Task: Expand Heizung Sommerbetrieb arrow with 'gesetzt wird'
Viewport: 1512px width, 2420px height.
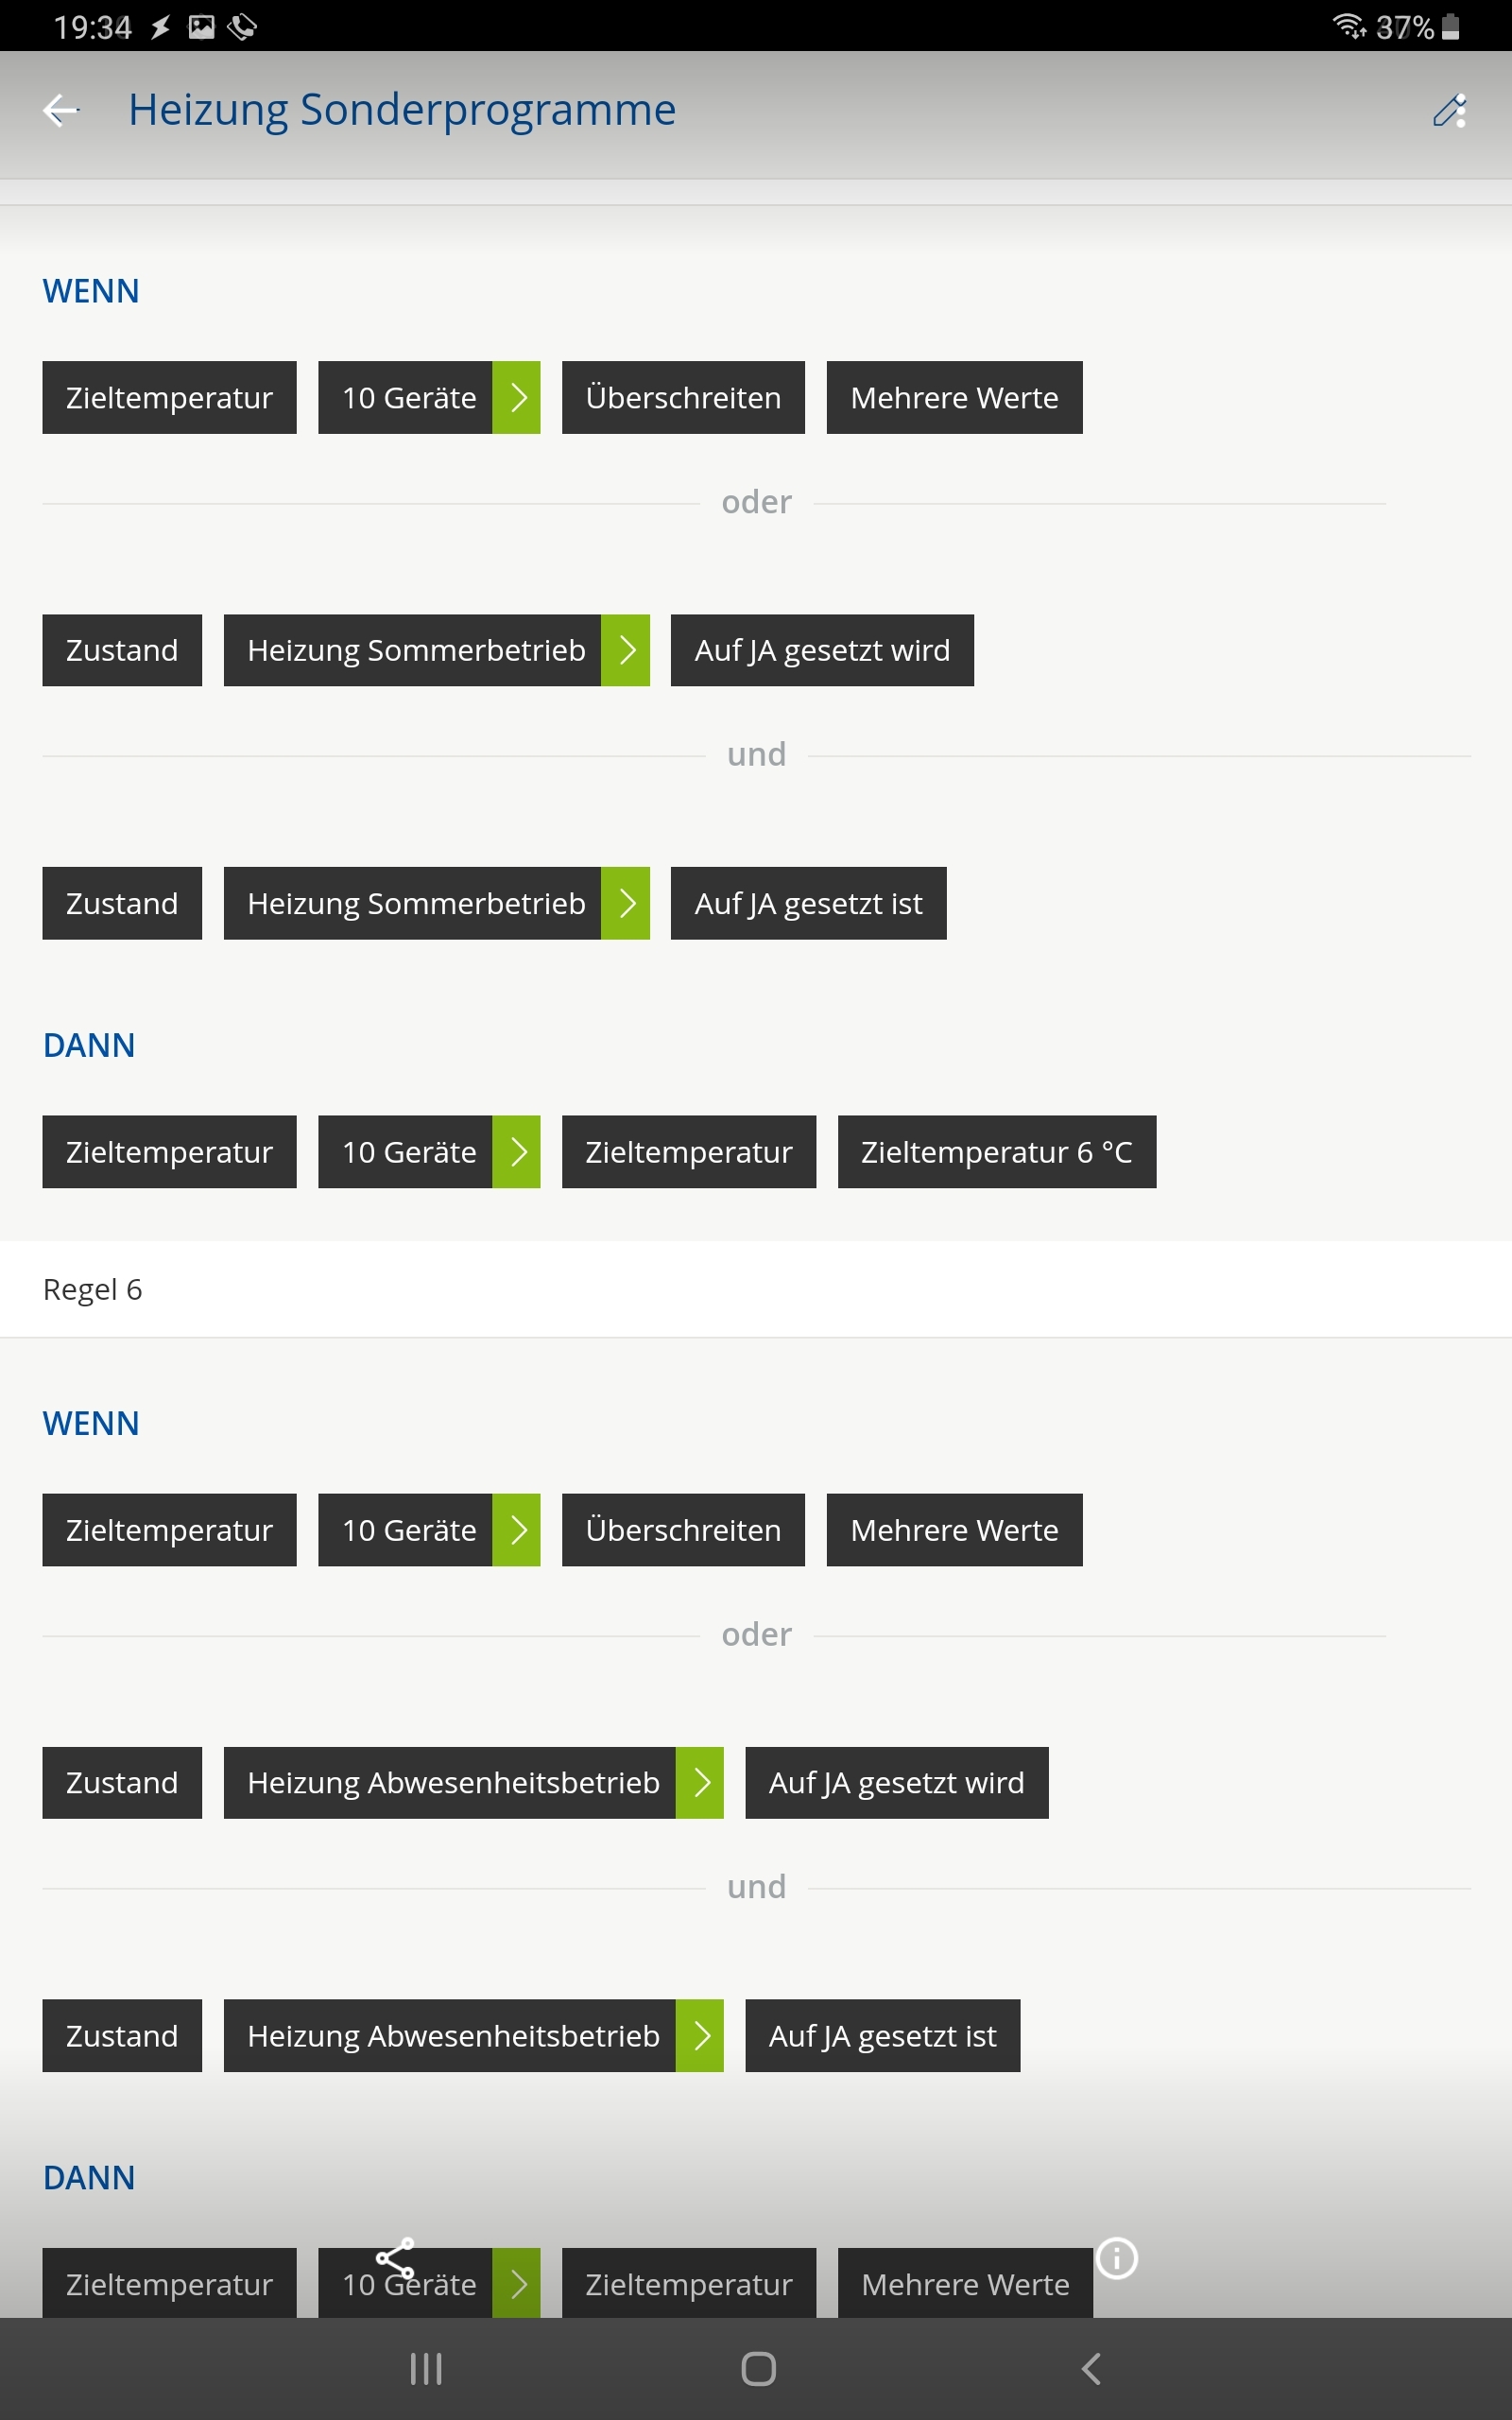Action: click(626, 650)
